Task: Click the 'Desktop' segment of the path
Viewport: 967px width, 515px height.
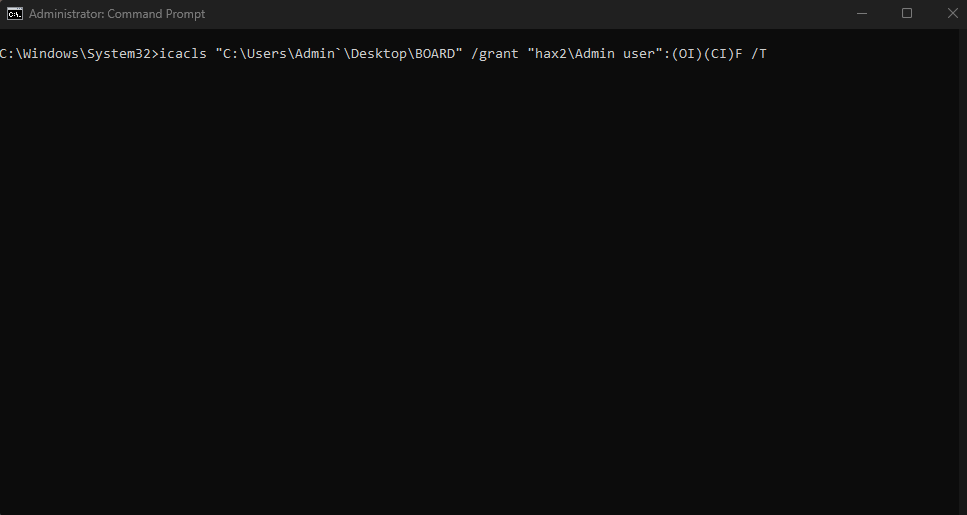Action: 379,54
